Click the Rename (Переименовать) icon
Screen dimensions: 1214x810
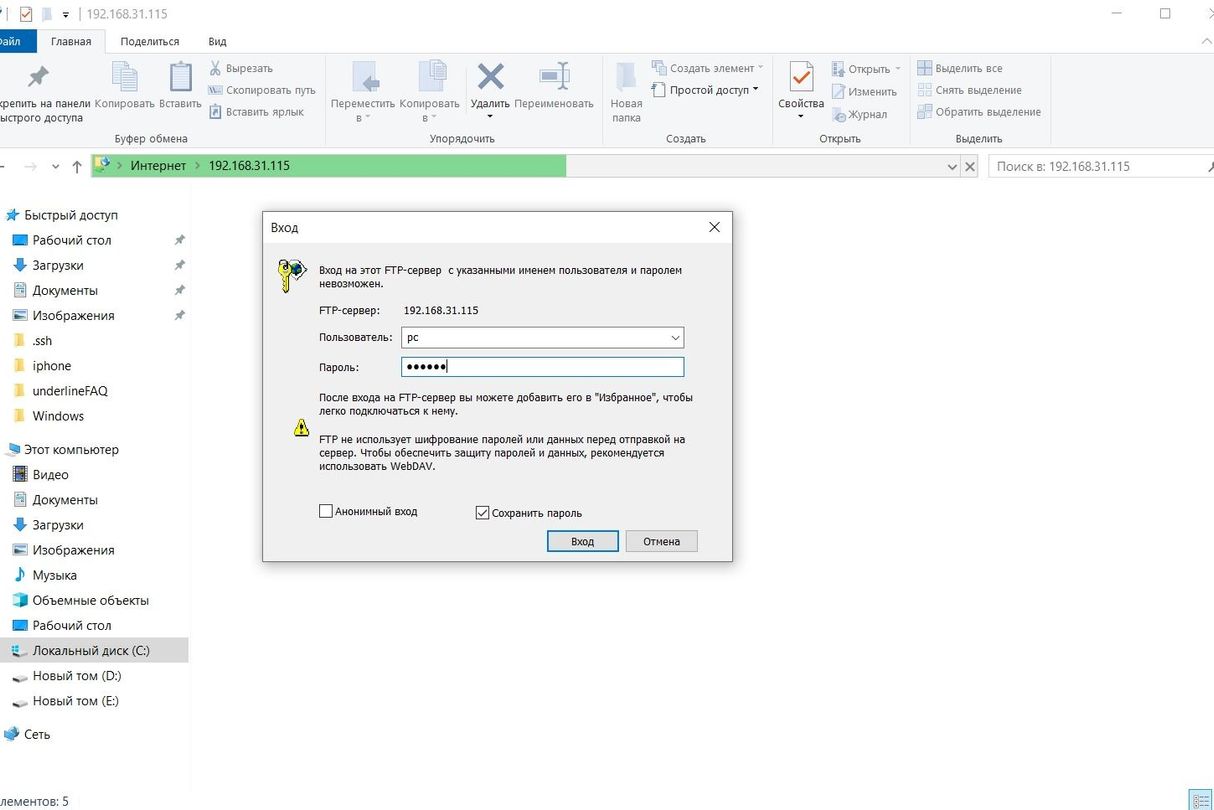point(554,77)
